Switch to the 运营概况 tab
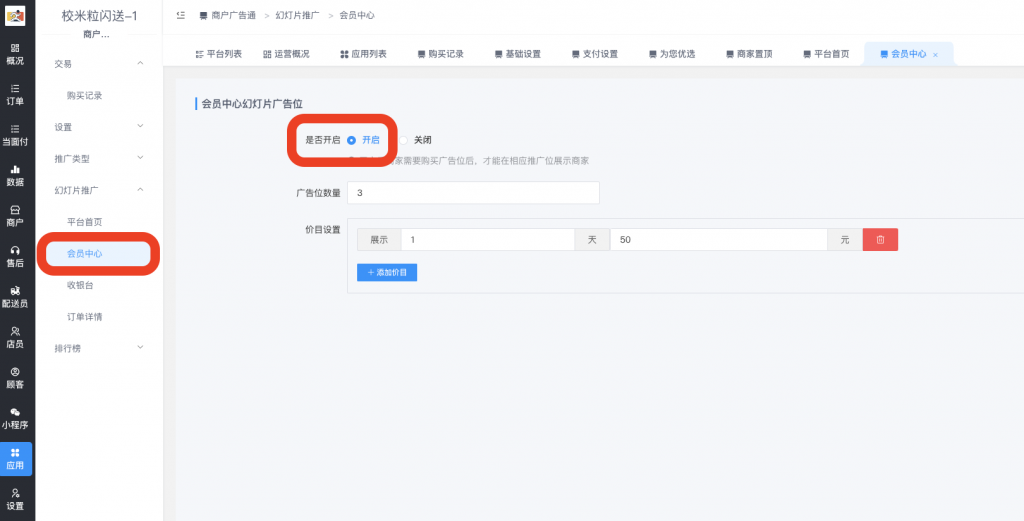Viewport: 1024px width, 521px height. click(x=286, y=54)
